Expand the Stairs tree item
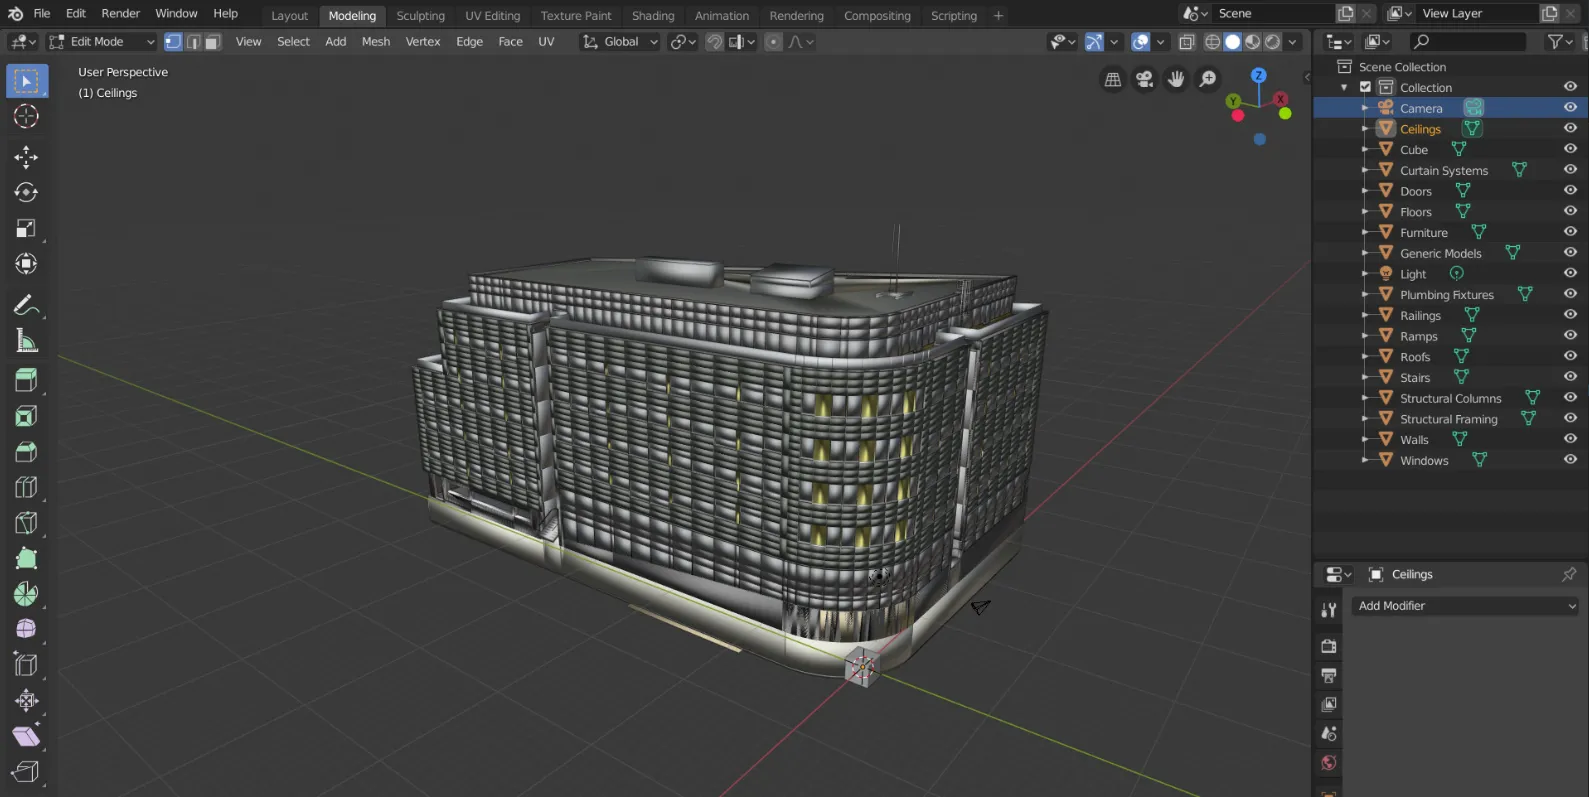Viewport: 1589px width, 797px height. 1365,378
